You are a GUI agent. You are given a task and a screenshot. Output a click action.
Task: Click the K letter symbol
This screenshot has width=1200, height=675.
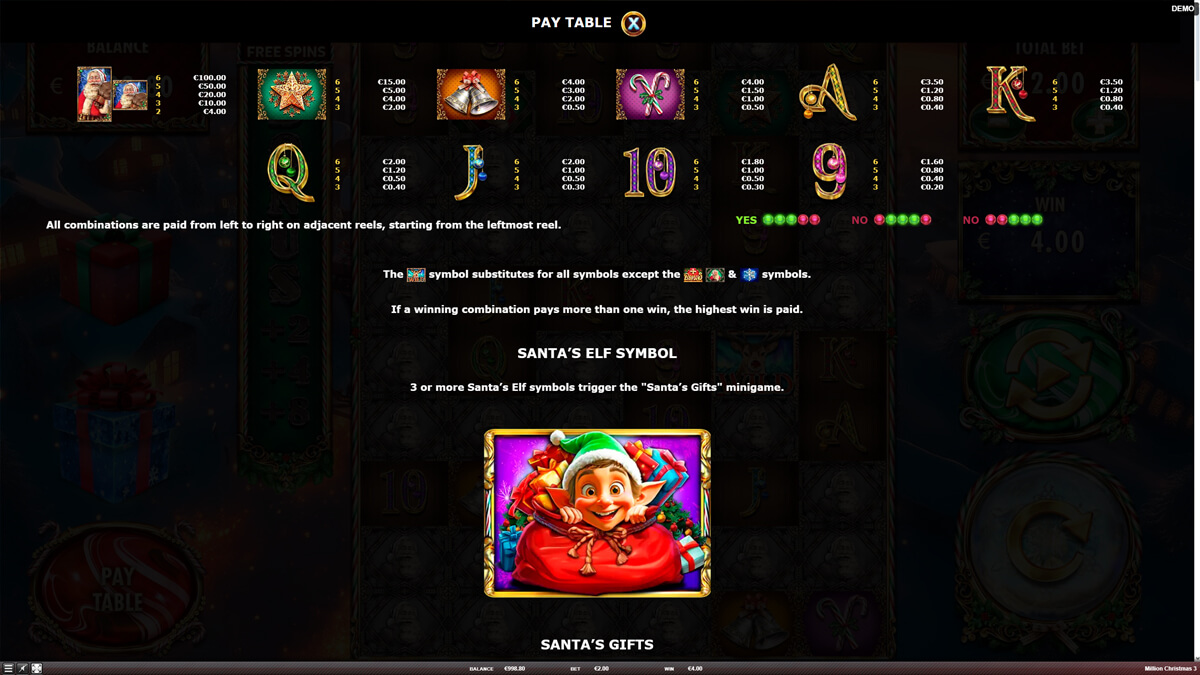pyautogui.click(x=1010, y=93)
